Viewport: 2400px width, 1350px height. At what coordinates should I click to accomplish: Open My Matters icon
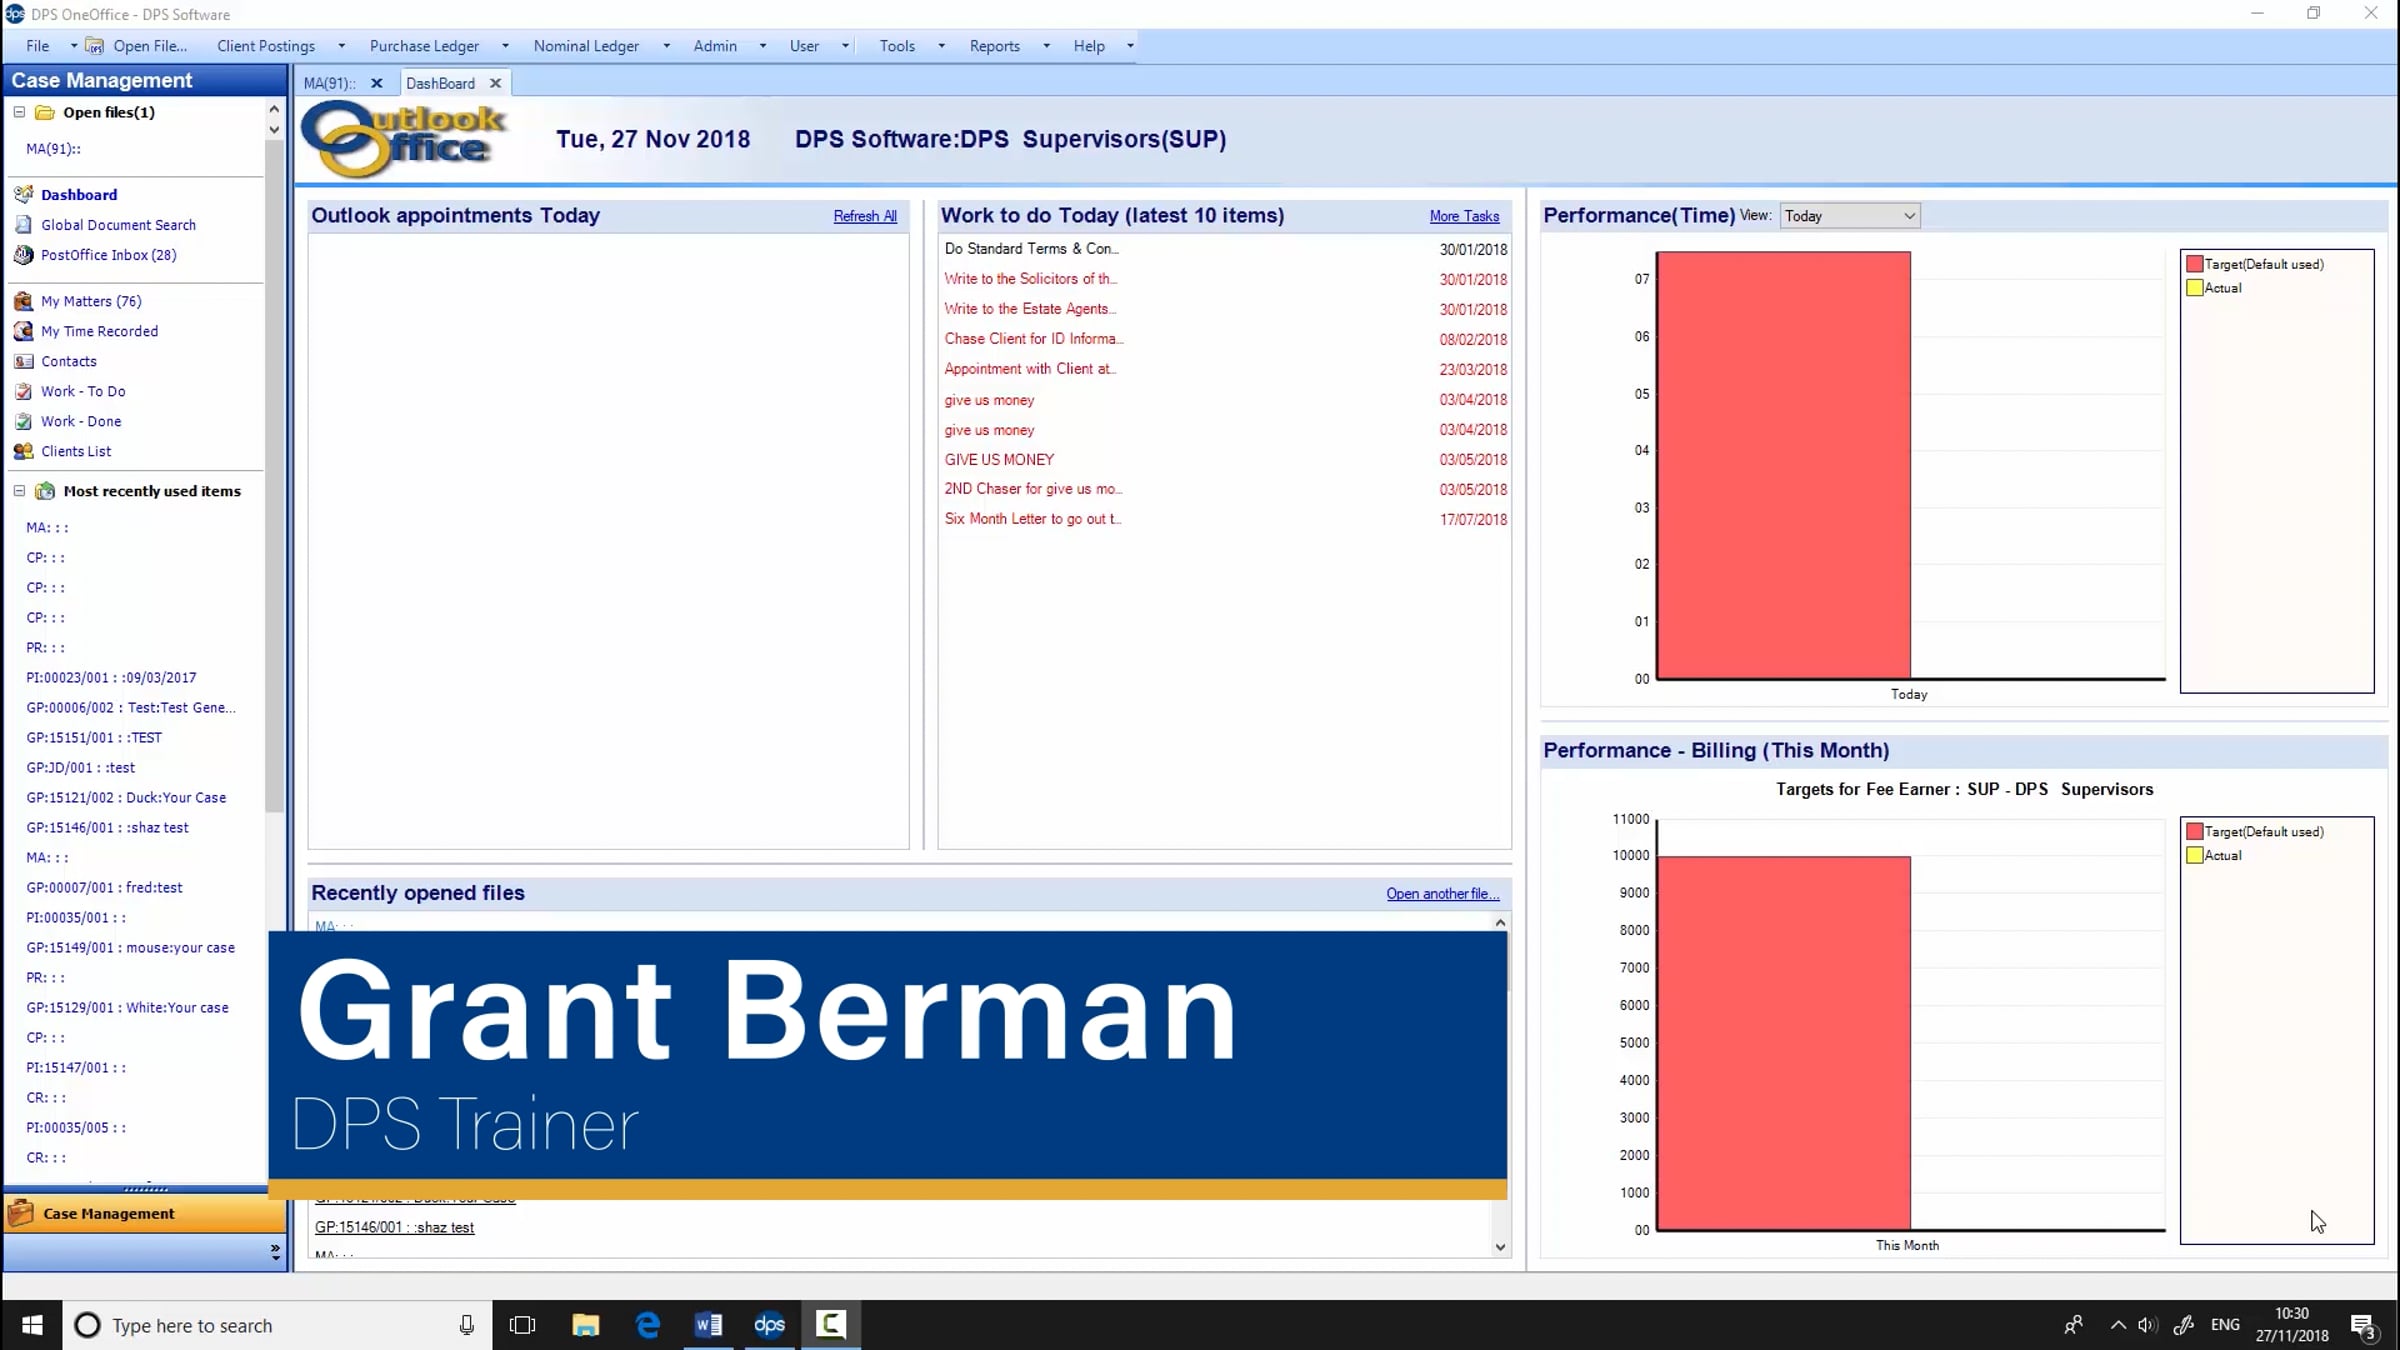click(23, 300)
